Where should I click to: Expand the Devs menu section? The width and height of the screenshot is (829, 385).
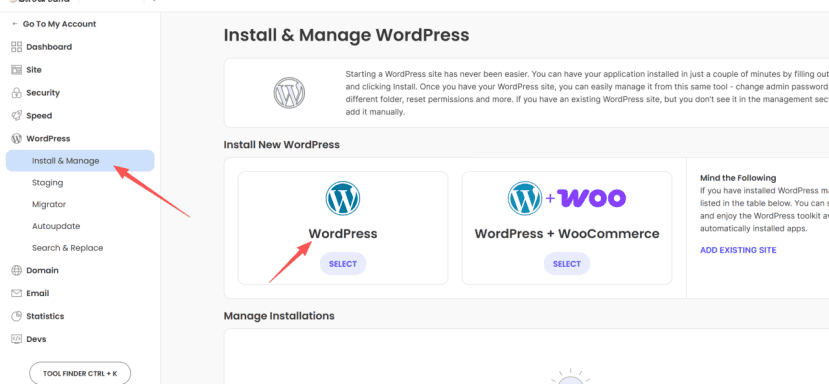tap(36, 339)
